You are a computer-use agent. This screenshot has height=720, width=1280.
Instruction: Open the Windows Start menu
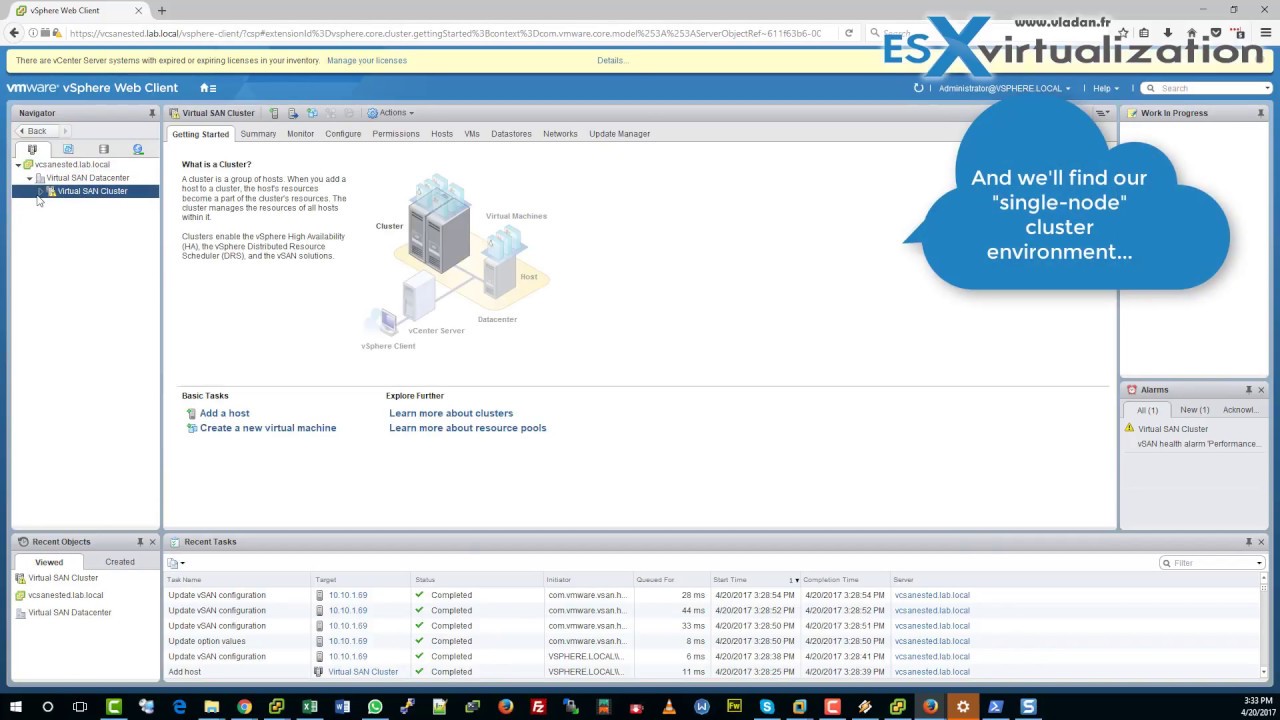point(15,707)
